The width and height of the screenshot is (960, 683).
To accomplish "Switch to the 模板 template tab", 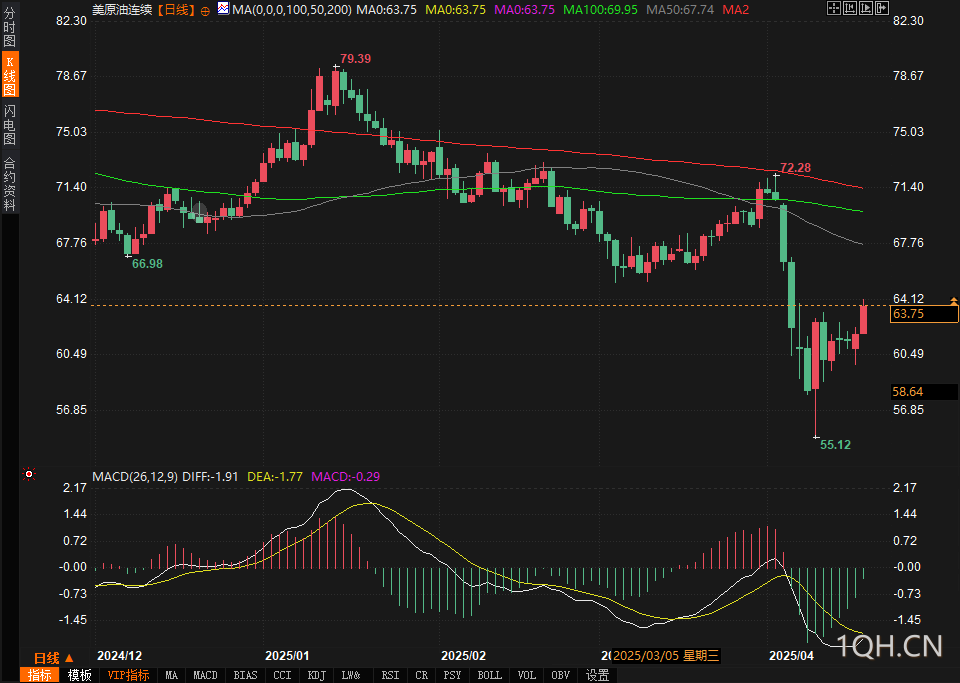I will click(79, 675).
